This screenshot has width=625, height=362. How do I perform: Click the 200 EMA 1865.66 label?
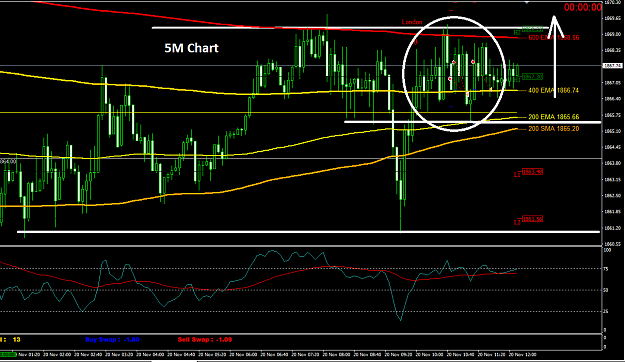pyautogui.click(x=554, y=117)
